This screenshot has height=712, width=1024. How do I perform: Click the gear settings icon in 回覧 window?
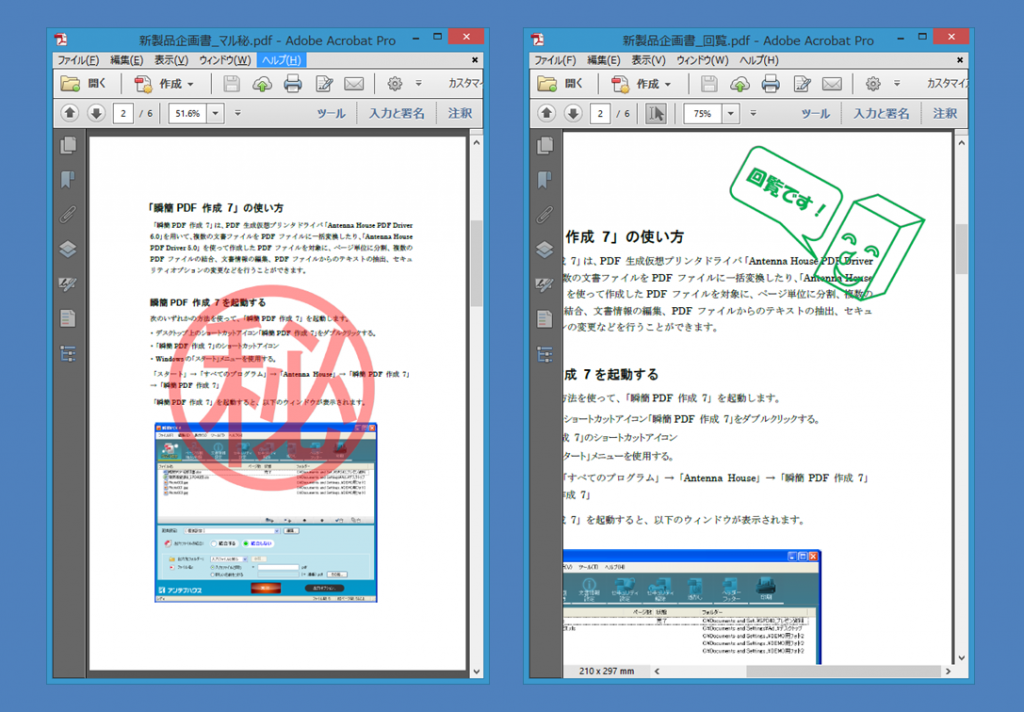872,84
